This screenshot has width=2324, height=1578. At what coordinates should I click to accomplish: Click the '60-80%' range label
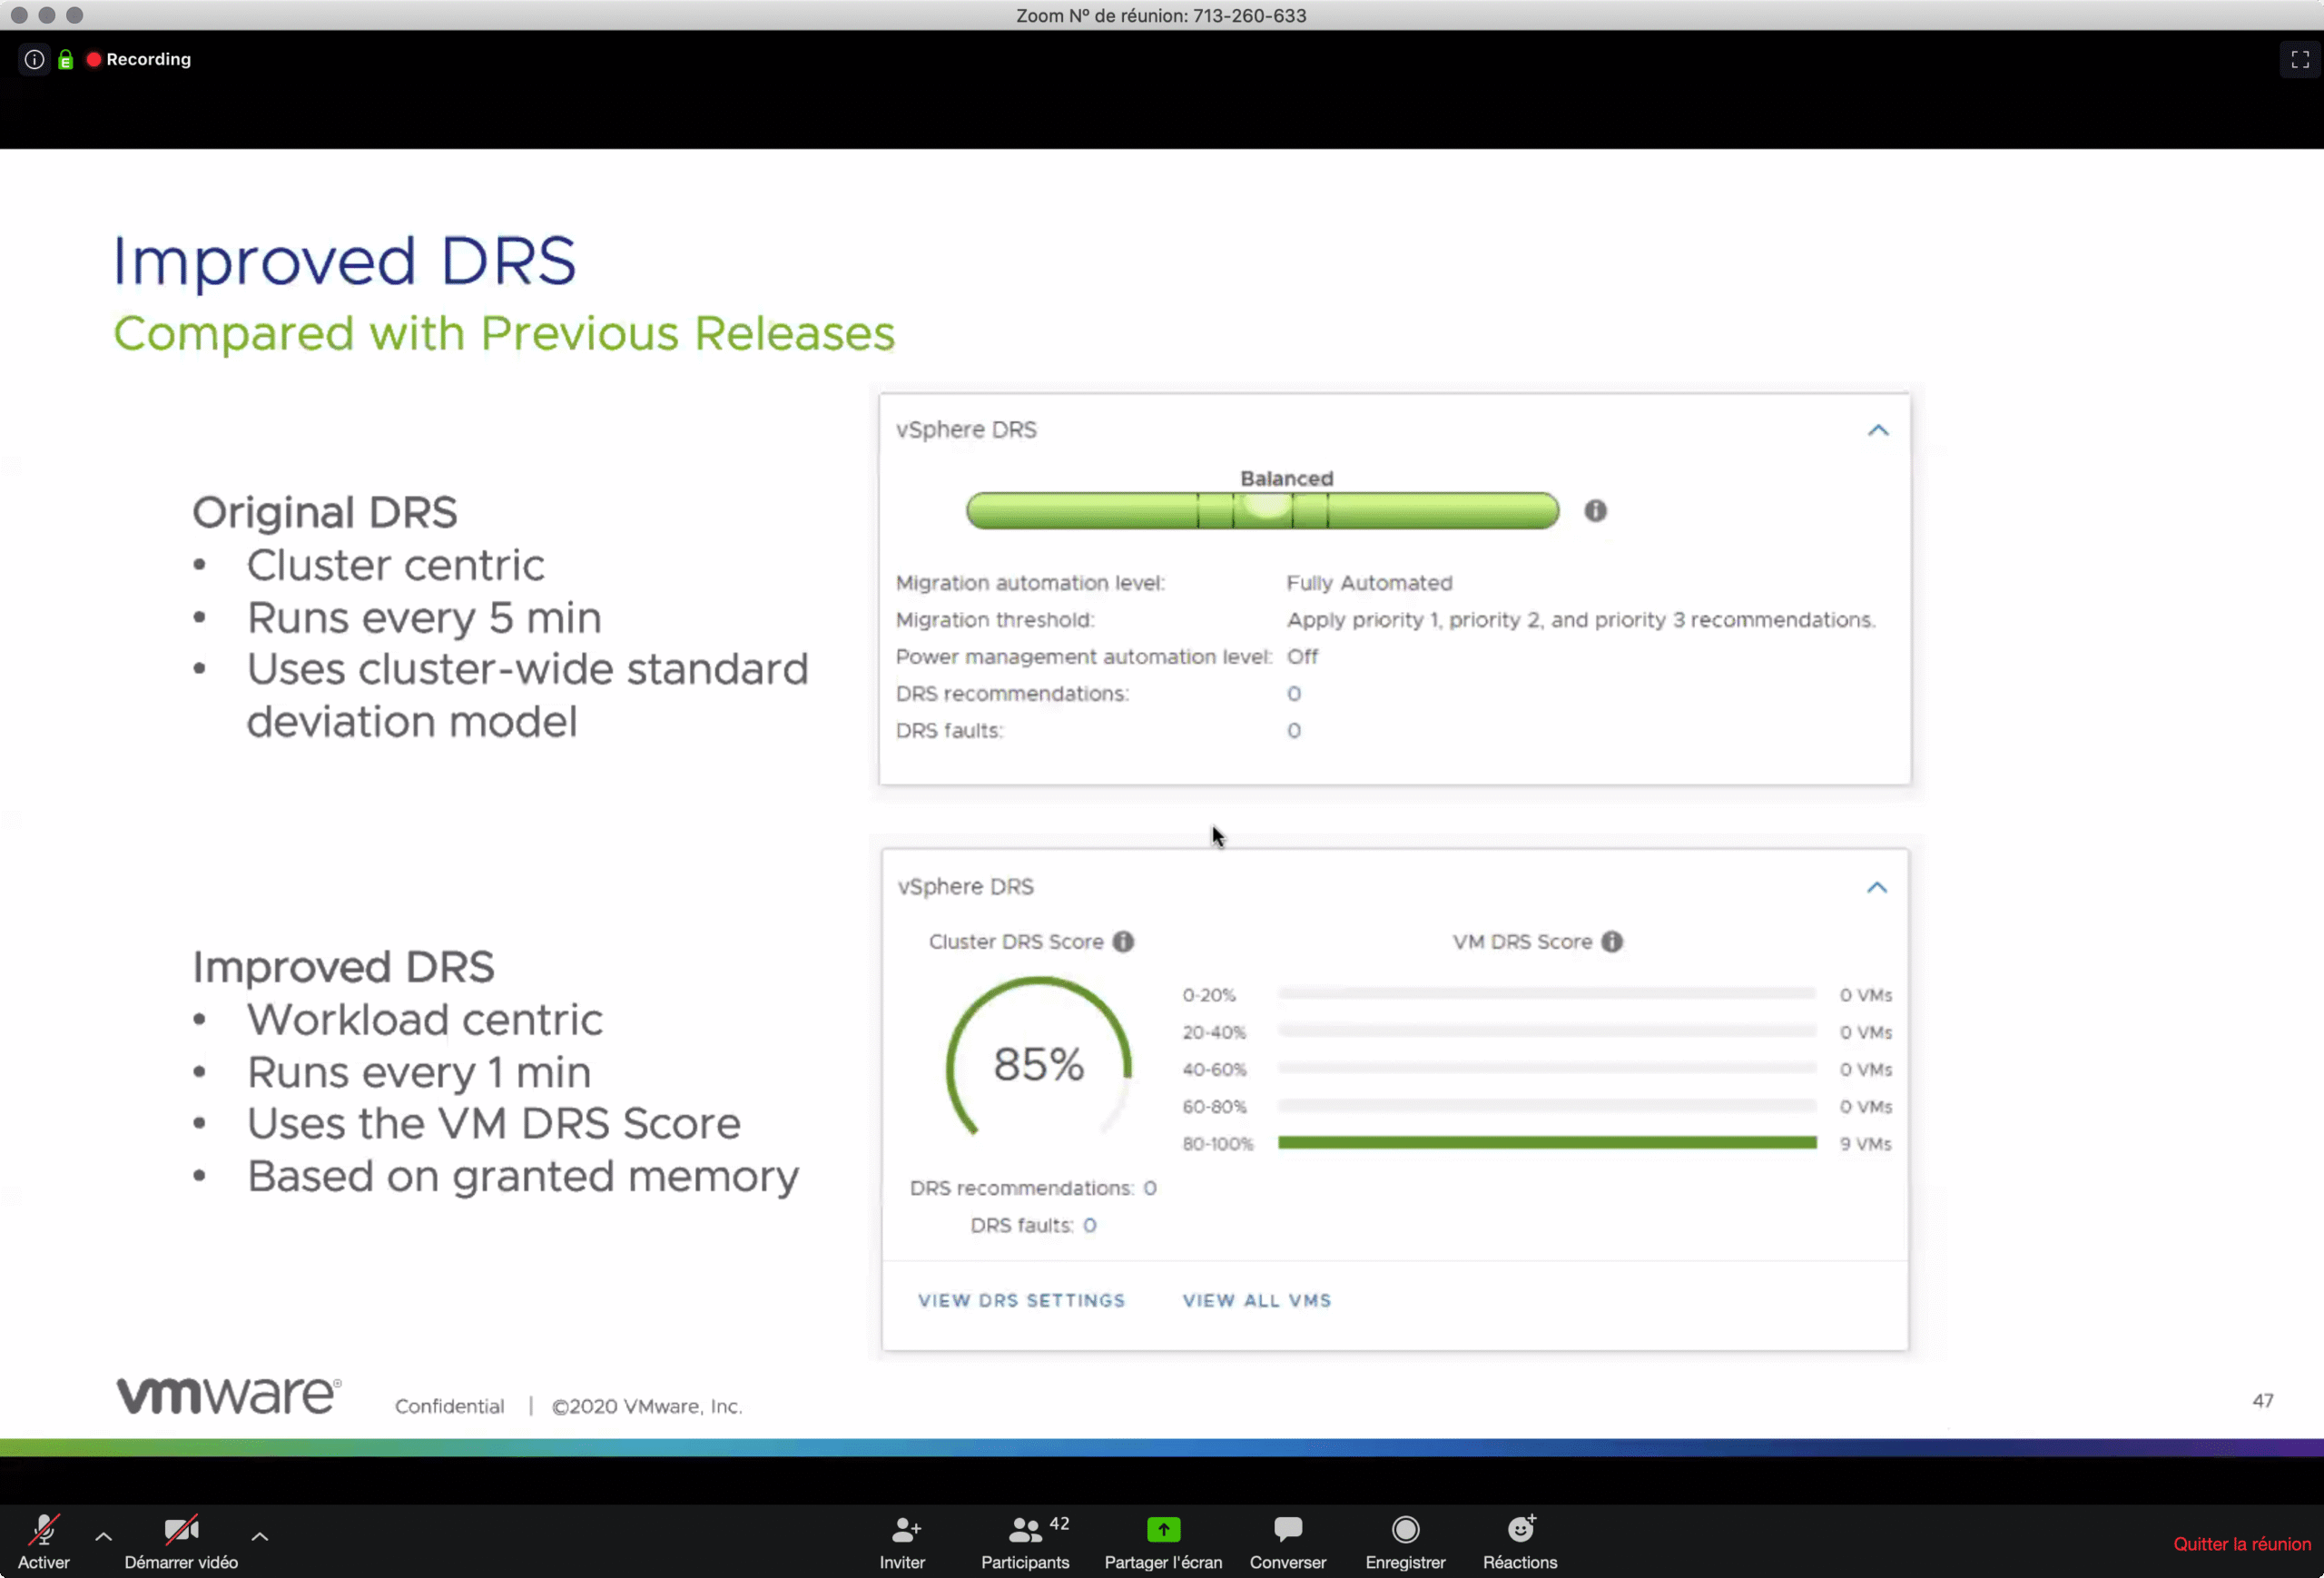1214,1107
